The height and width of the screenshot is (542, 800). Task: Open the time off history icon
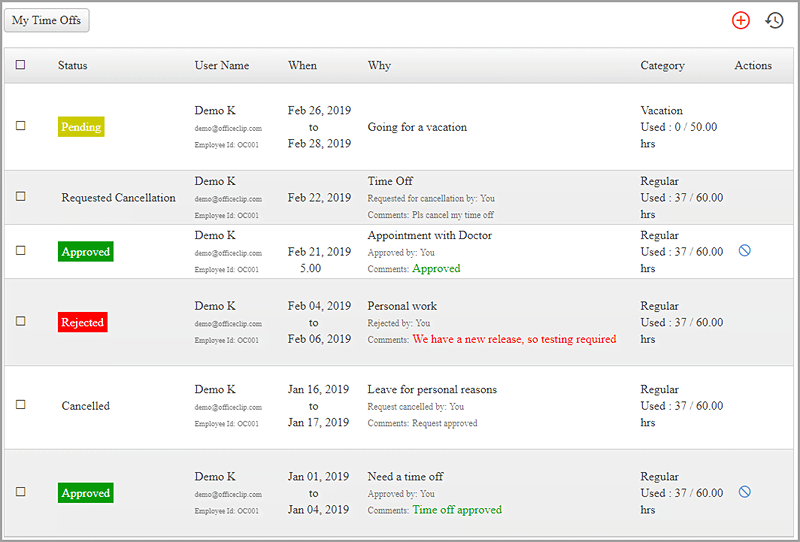click(x=774, y=20)
